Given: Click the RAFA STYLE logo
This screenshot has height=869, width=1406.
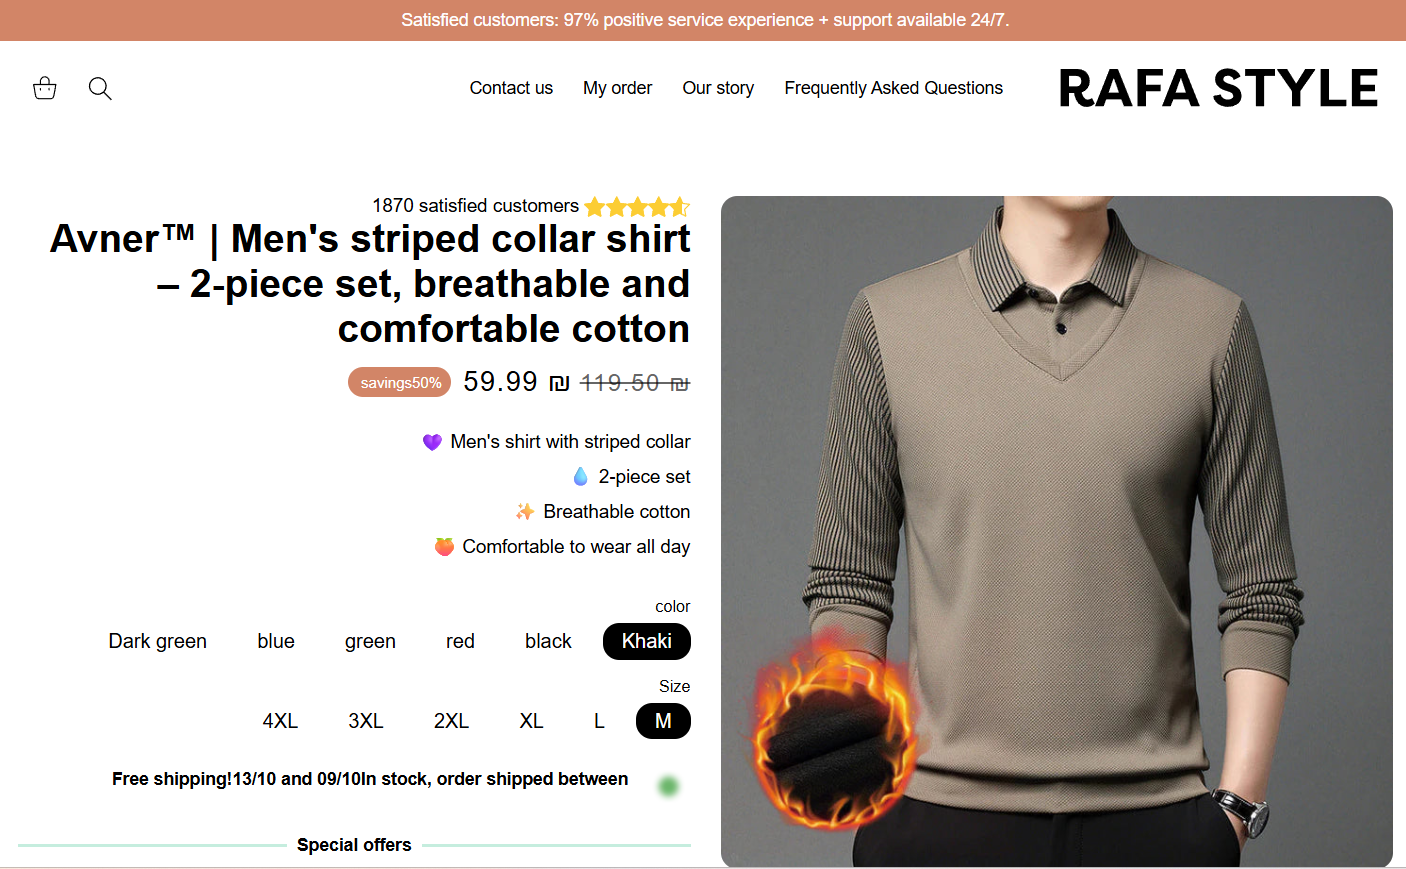Looking at the screenshot, I should [x=1218, y=88].
